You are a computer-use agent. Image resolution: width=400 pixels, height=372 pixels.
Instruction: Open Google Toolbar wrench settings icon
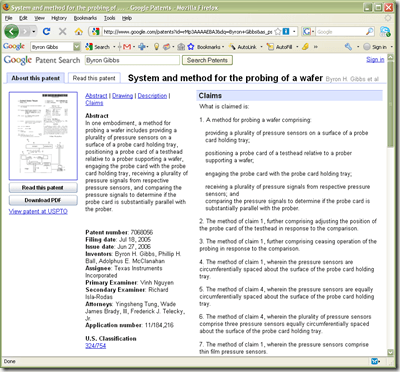pyautogui.click(x=348, y=47)
